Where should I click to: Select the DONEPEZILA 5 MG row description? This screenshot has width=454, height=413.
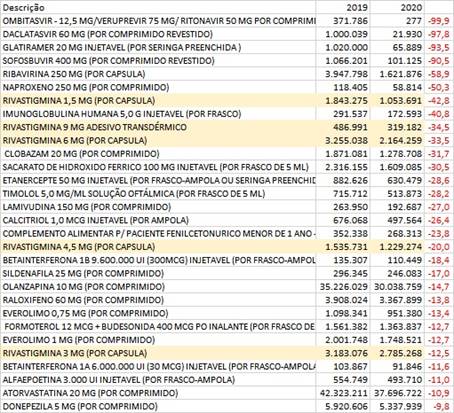(x=158, y=406)
